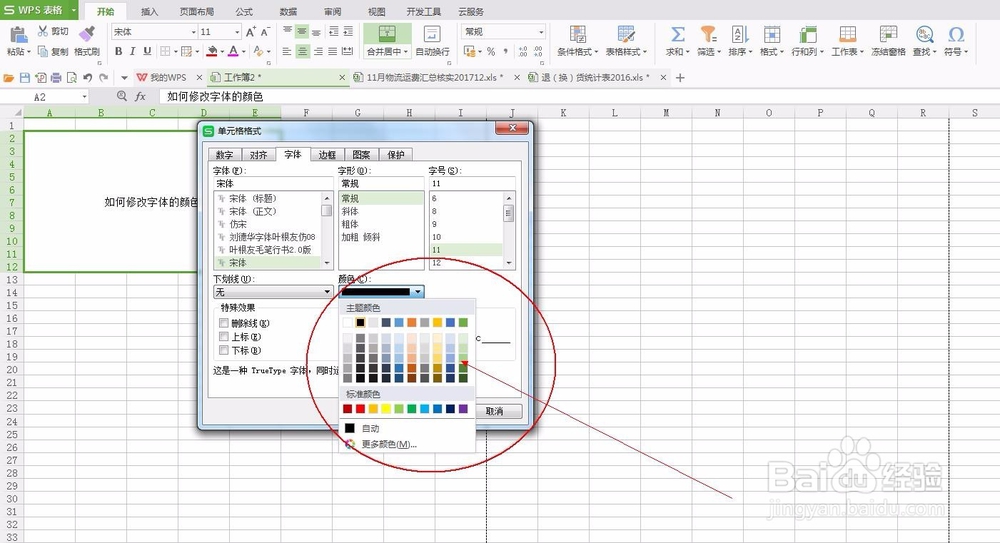The image size is (1000, 543).
Task: Expand the WPS 表格 application menu arrow
Action: pos(74,10)
